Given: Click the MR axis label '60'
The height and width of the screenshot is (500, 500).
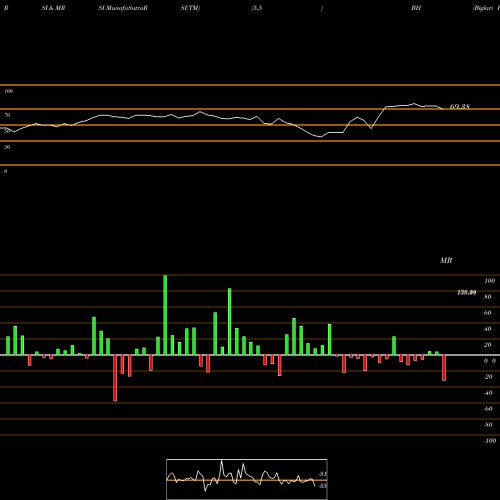Looking at the screenshot, I should click(x=488, y=313).
